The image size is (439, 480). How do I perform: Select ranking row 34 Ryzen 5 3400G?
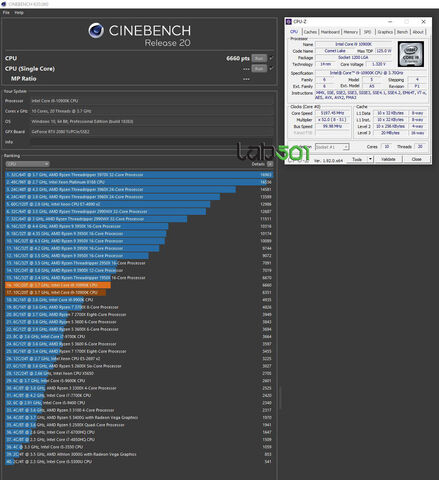click(139, 417)
